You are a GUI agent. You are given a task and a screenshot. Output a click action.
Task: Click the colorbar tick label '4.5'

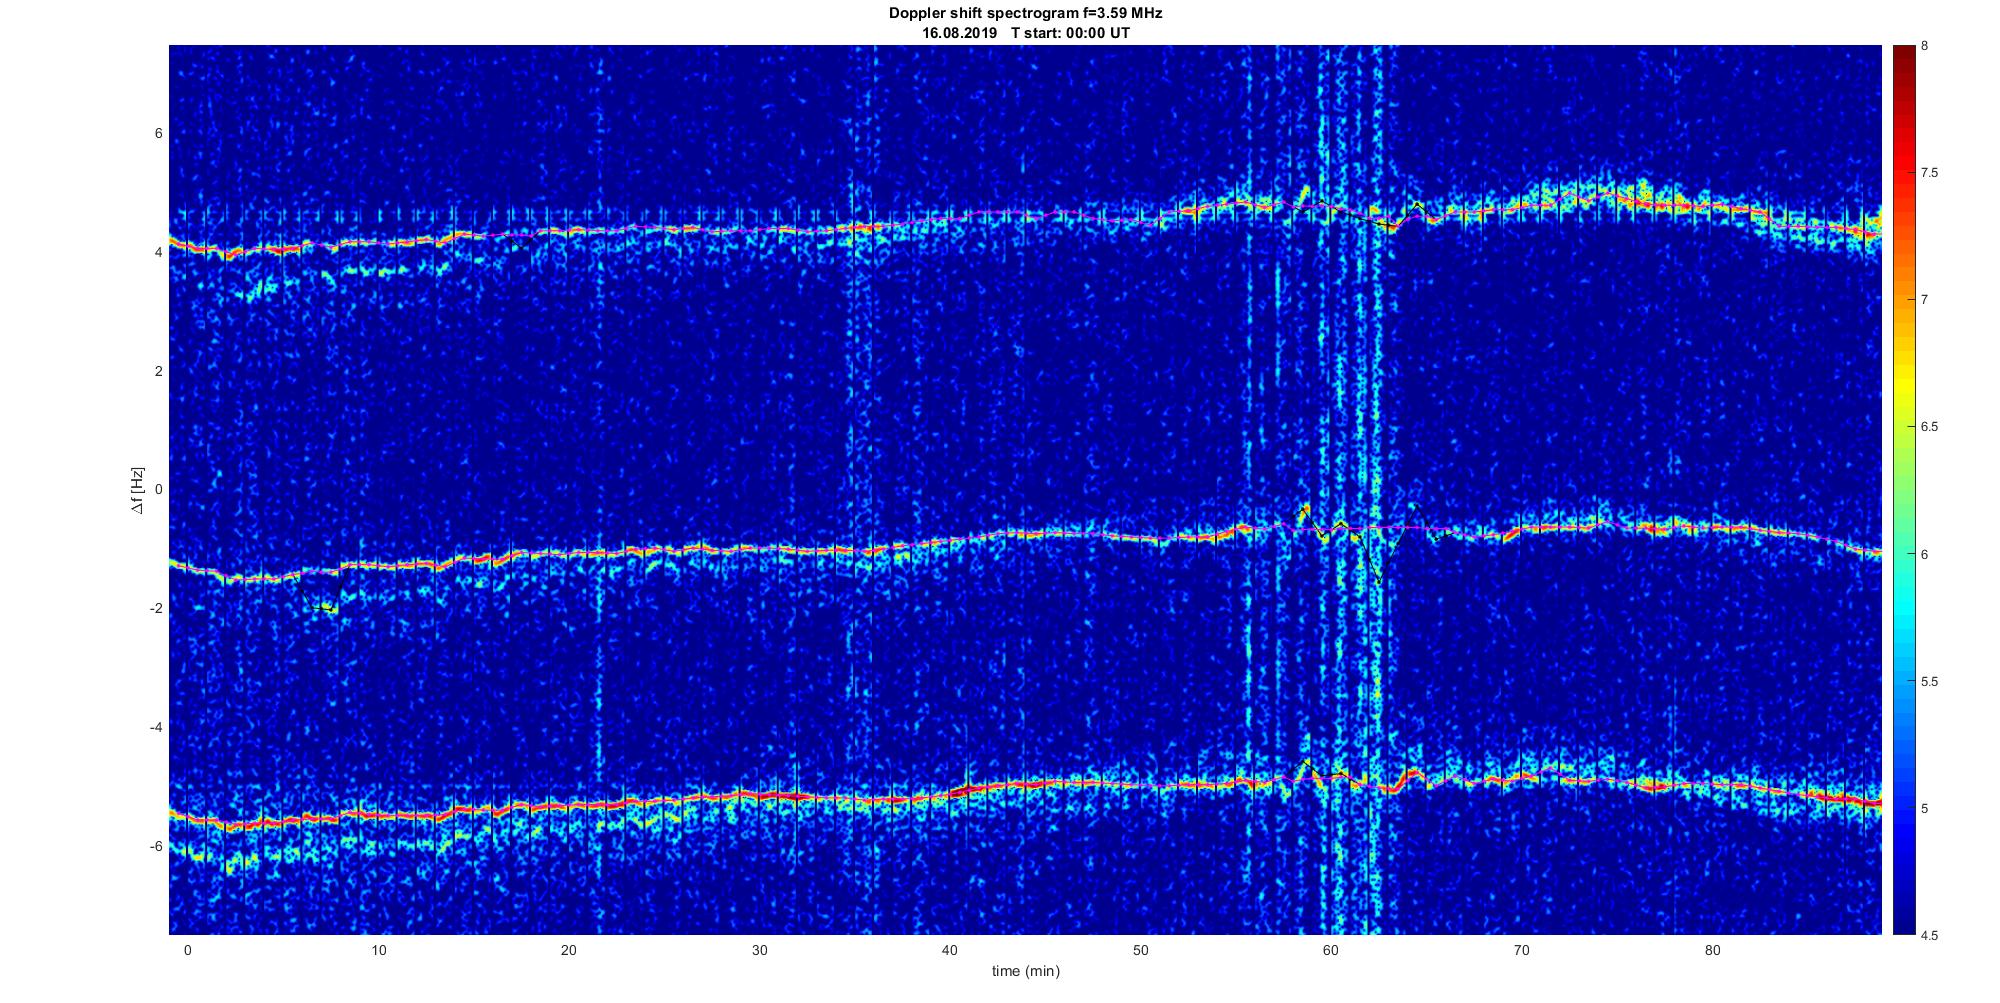(x=1929, y=935)
